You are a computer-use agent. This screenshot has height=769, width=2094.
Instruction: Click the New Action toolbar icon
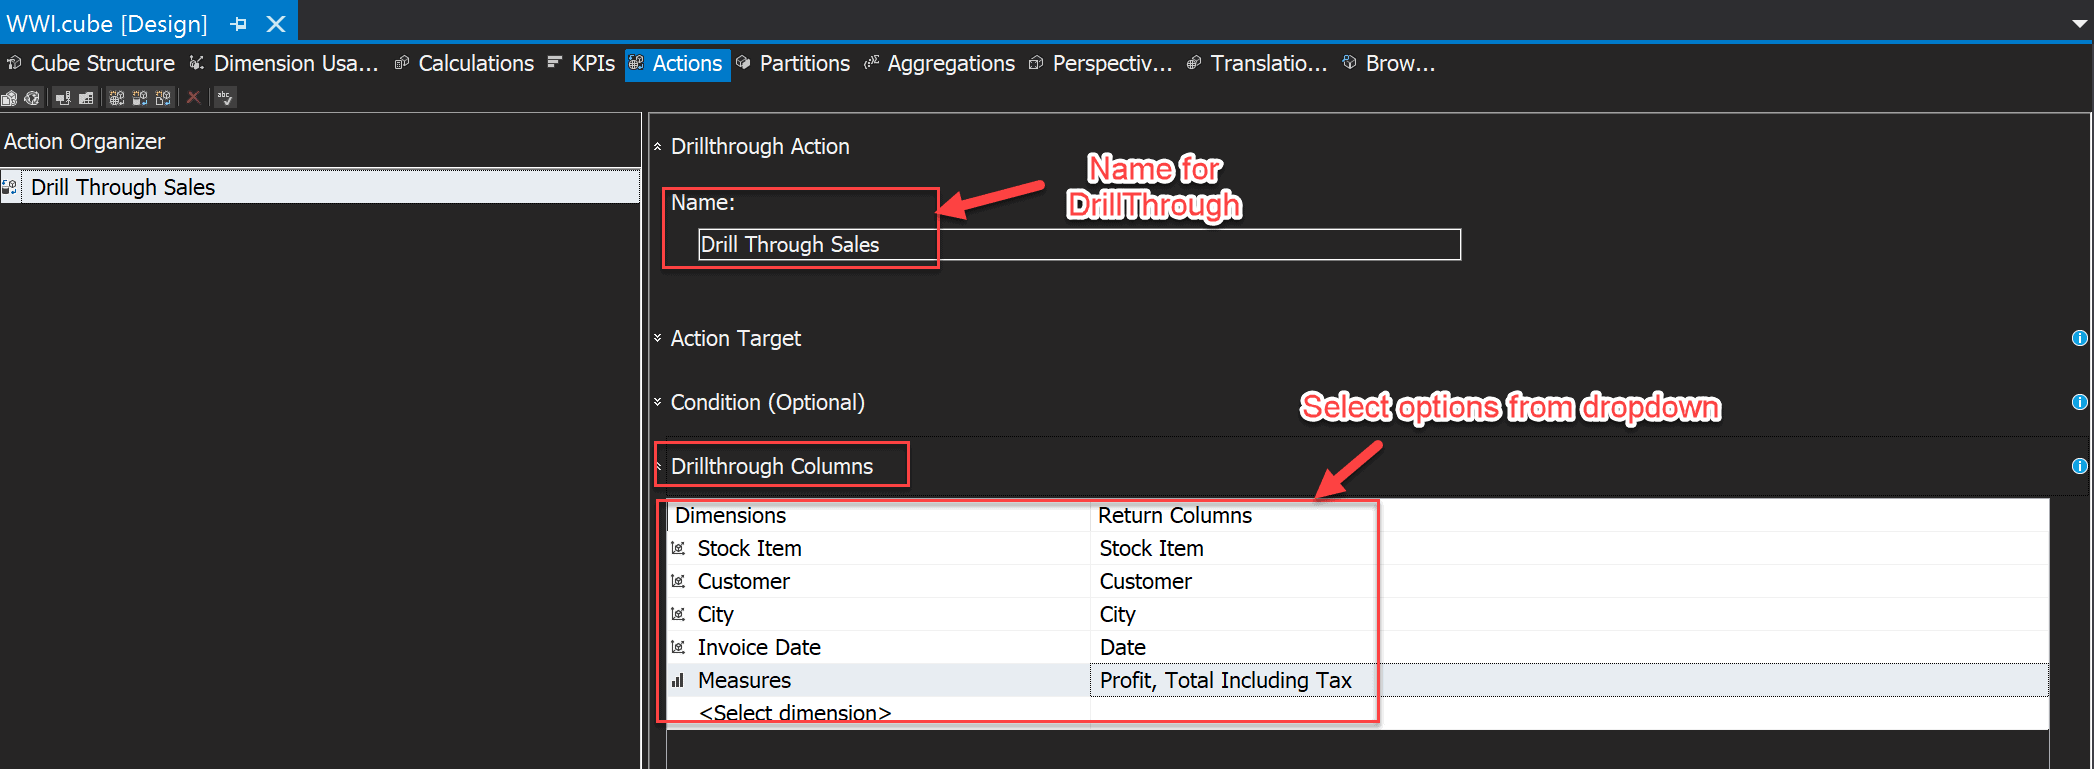point(117,98)
